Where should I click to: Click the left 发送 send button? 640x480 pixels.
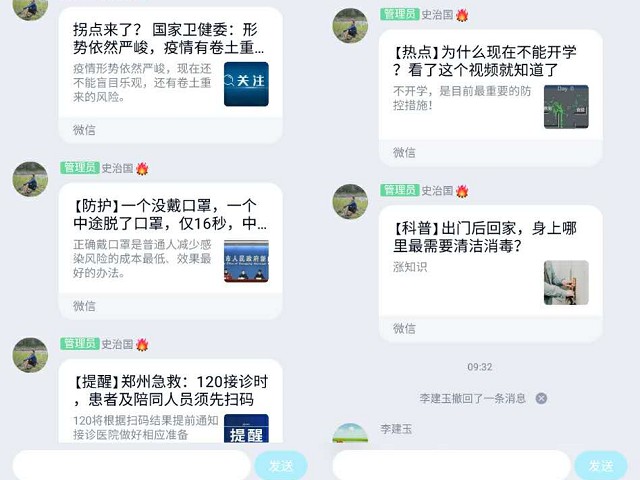(281, 465)
